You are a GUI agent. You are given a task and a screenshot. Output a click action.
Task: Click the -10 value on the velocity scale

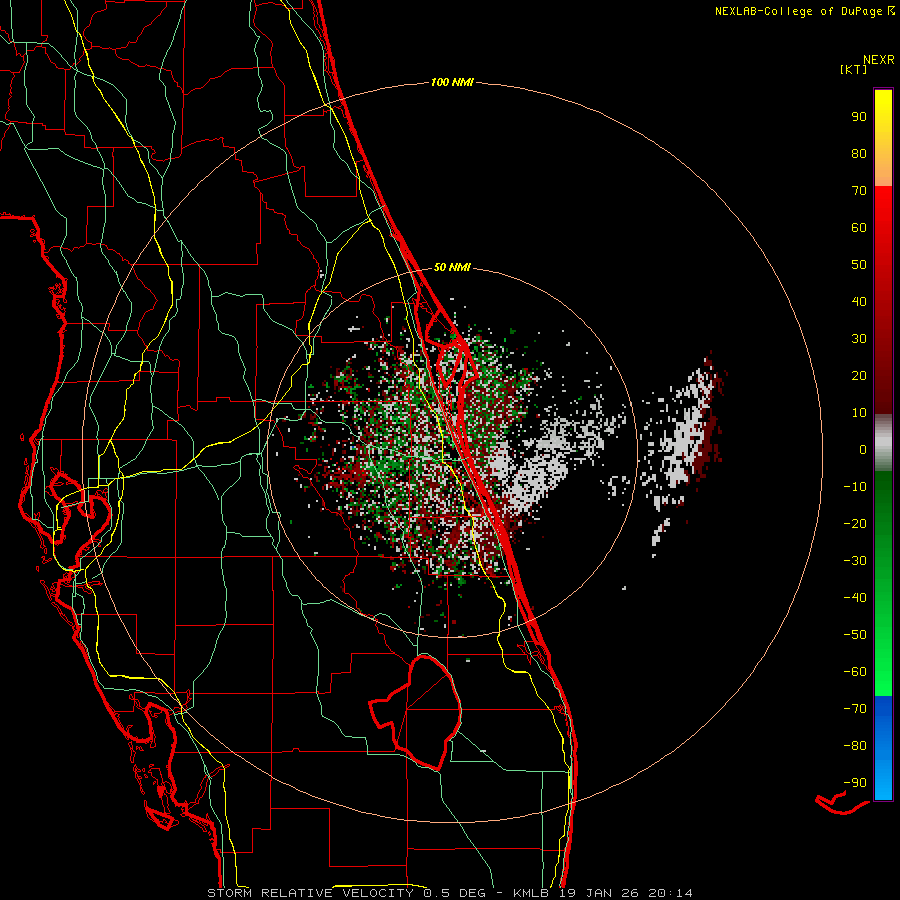[855, 487]
